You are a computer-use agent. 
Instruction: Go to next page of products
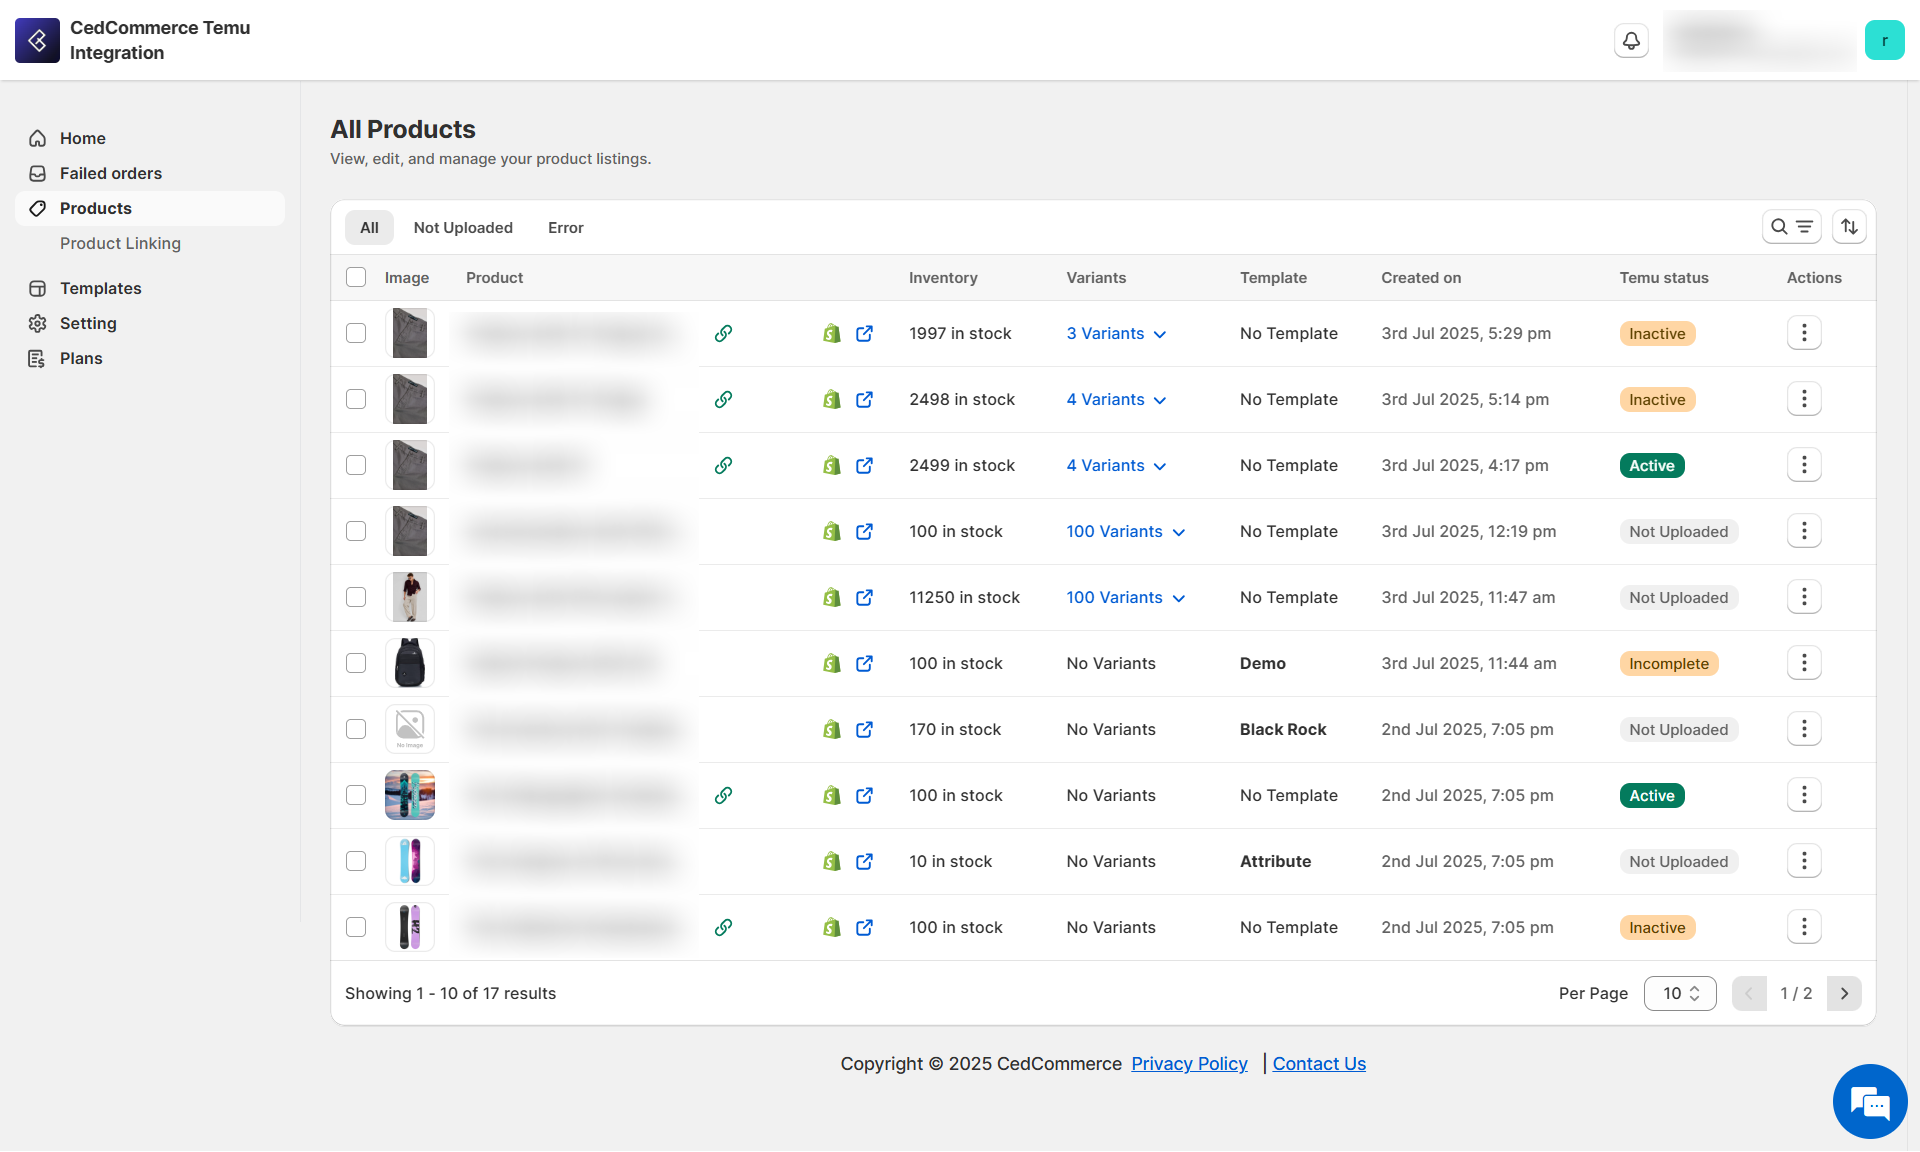(x=1844, y=993)
